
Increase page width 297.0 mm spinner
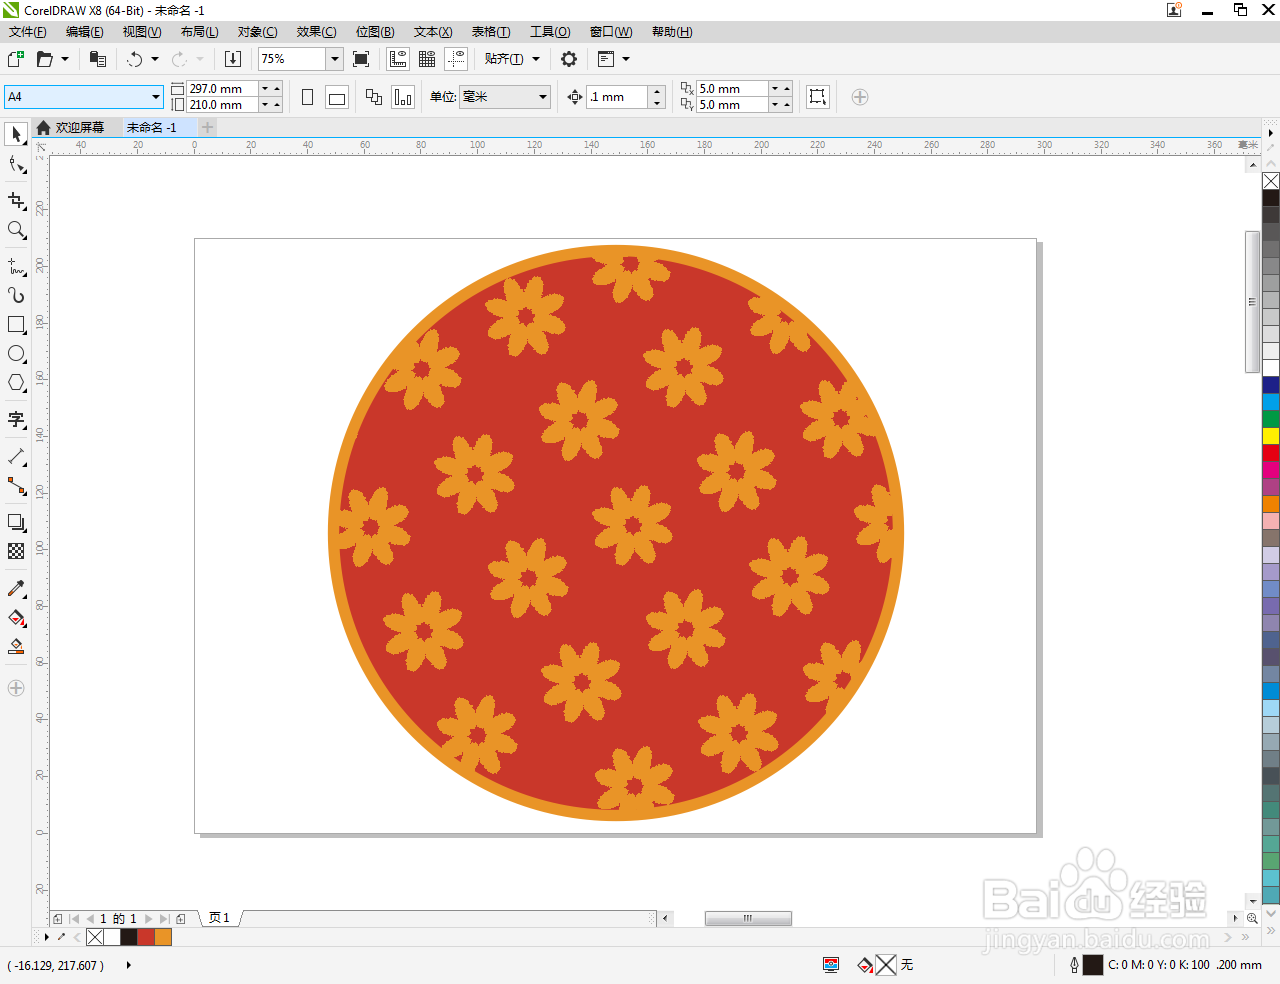pos(277,88)
